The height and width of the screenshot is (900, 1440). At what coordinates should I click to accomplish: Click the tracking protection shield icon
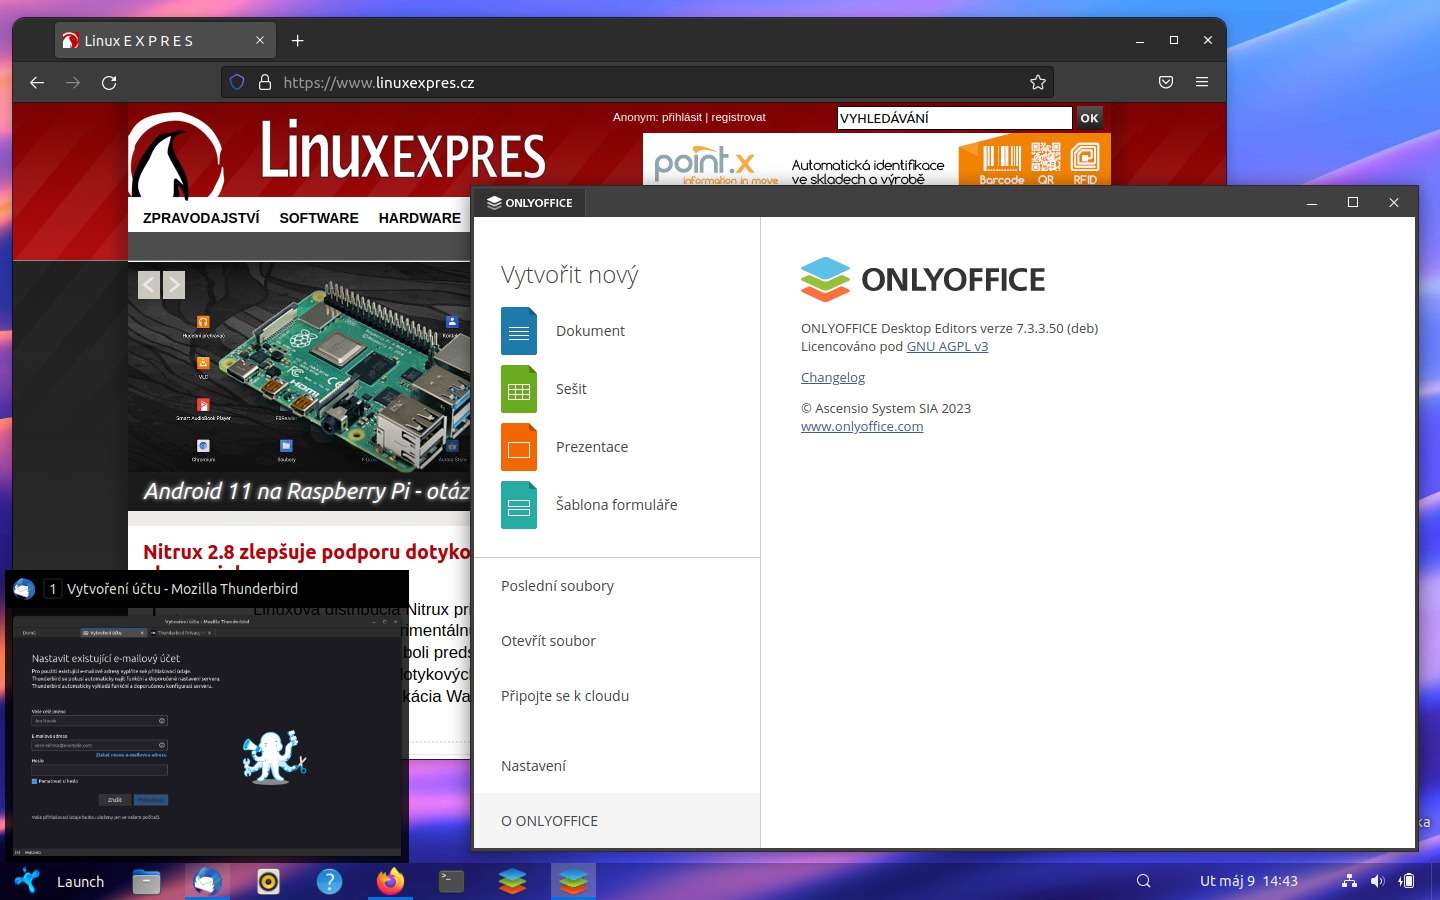coord(237,82)
